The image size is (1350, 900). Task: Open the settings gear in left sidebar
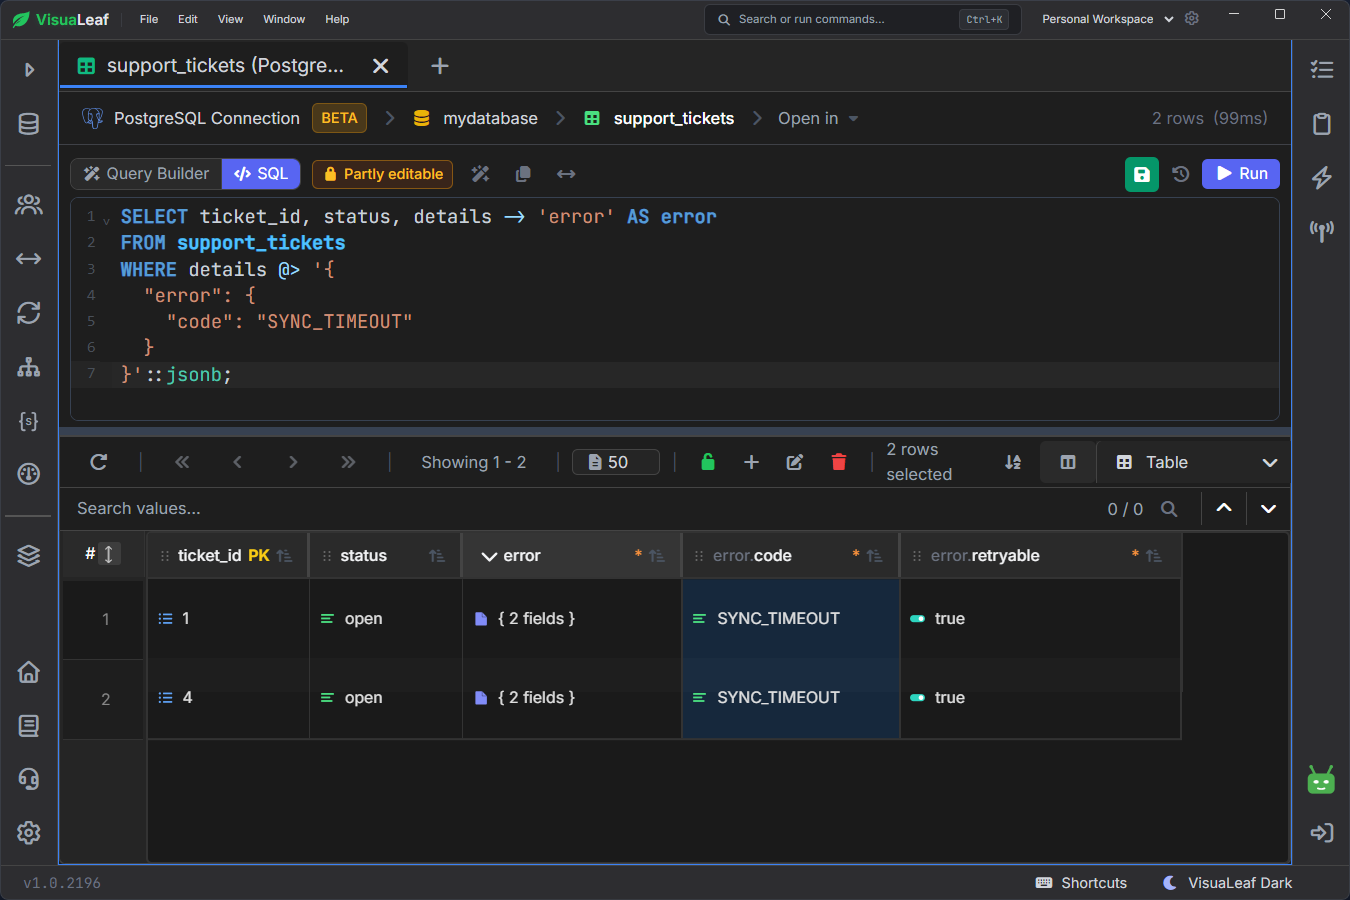tap(29, 832)
